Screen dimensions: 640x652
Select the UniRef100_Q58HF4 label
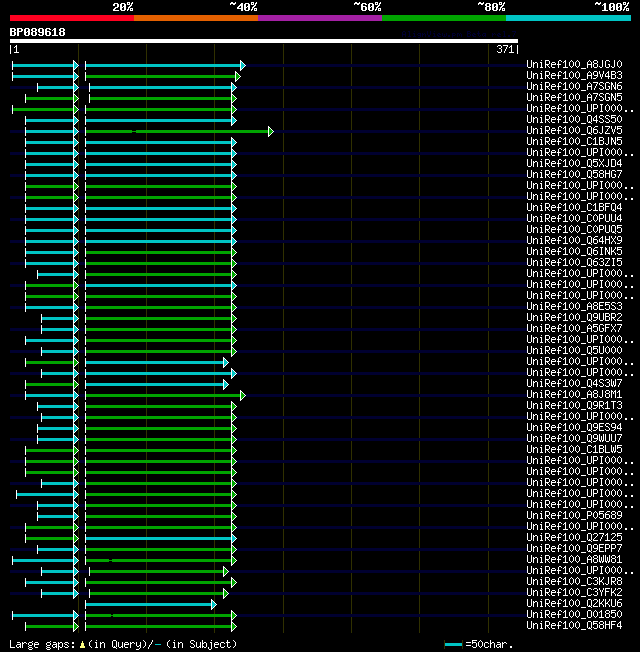click(574, 626)
